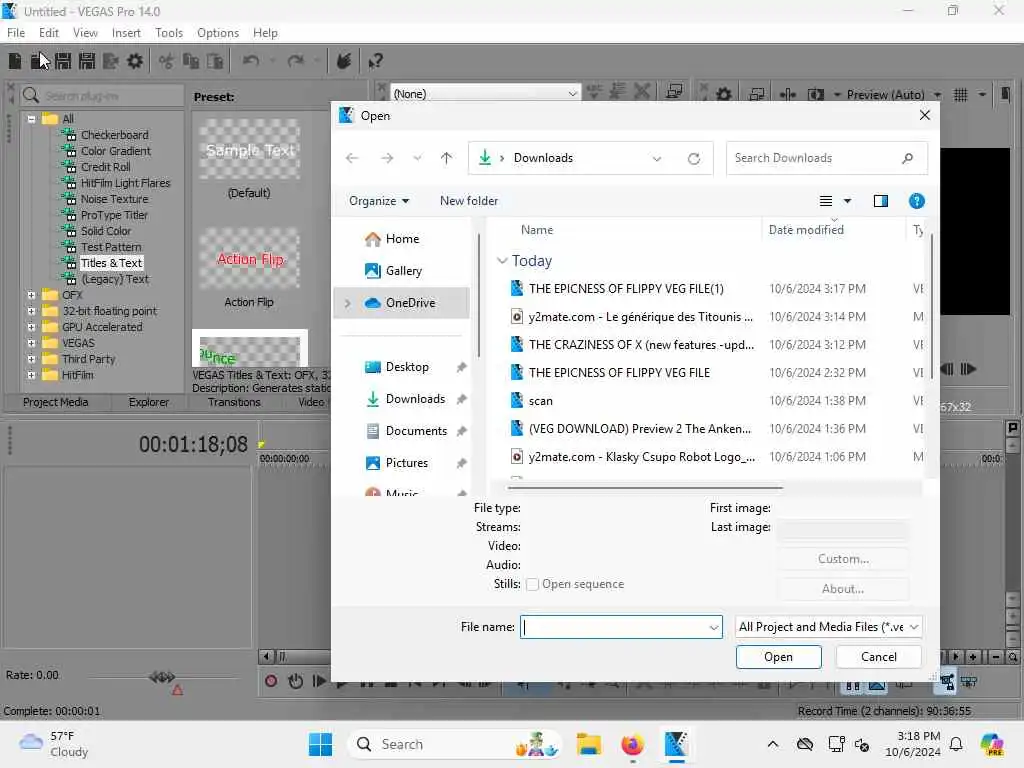Click Copy icon in VEGAS toolbar
This screenshot has height=768, width=1024.
pyautogui.click(x=191, y=61)
